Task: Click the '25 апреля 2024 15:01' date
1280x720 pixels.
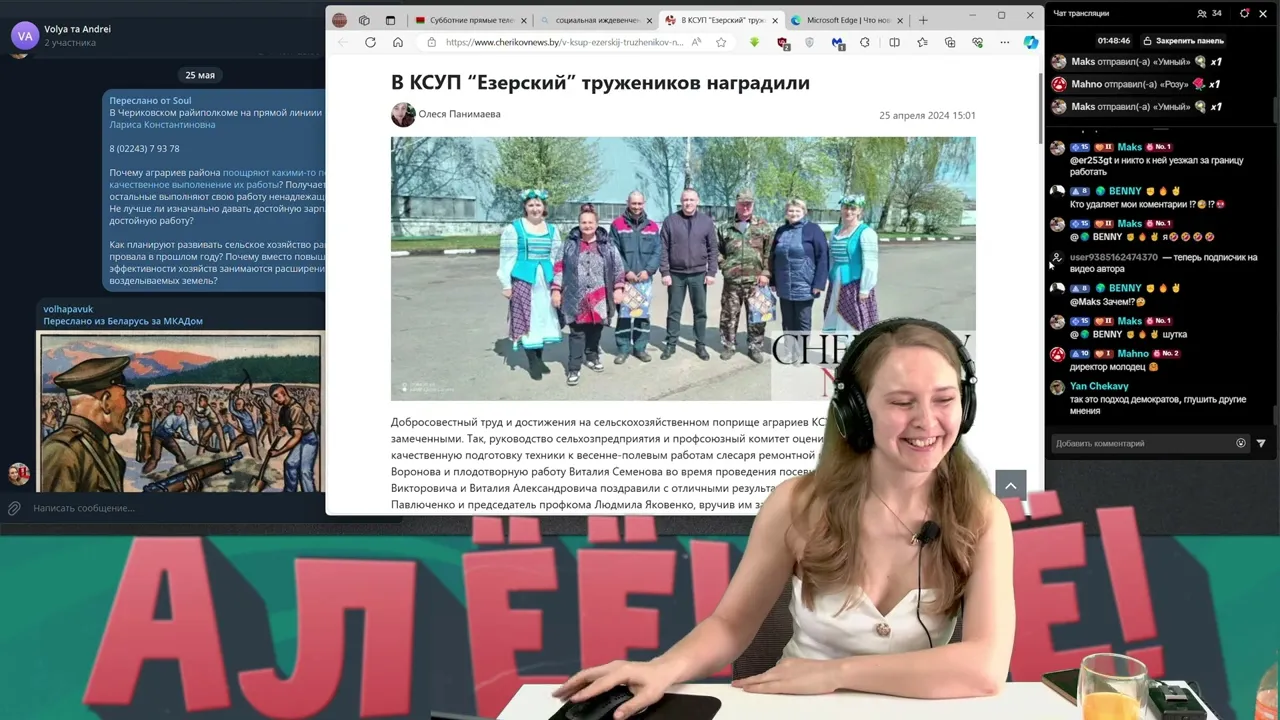Action: pos(927,115)
